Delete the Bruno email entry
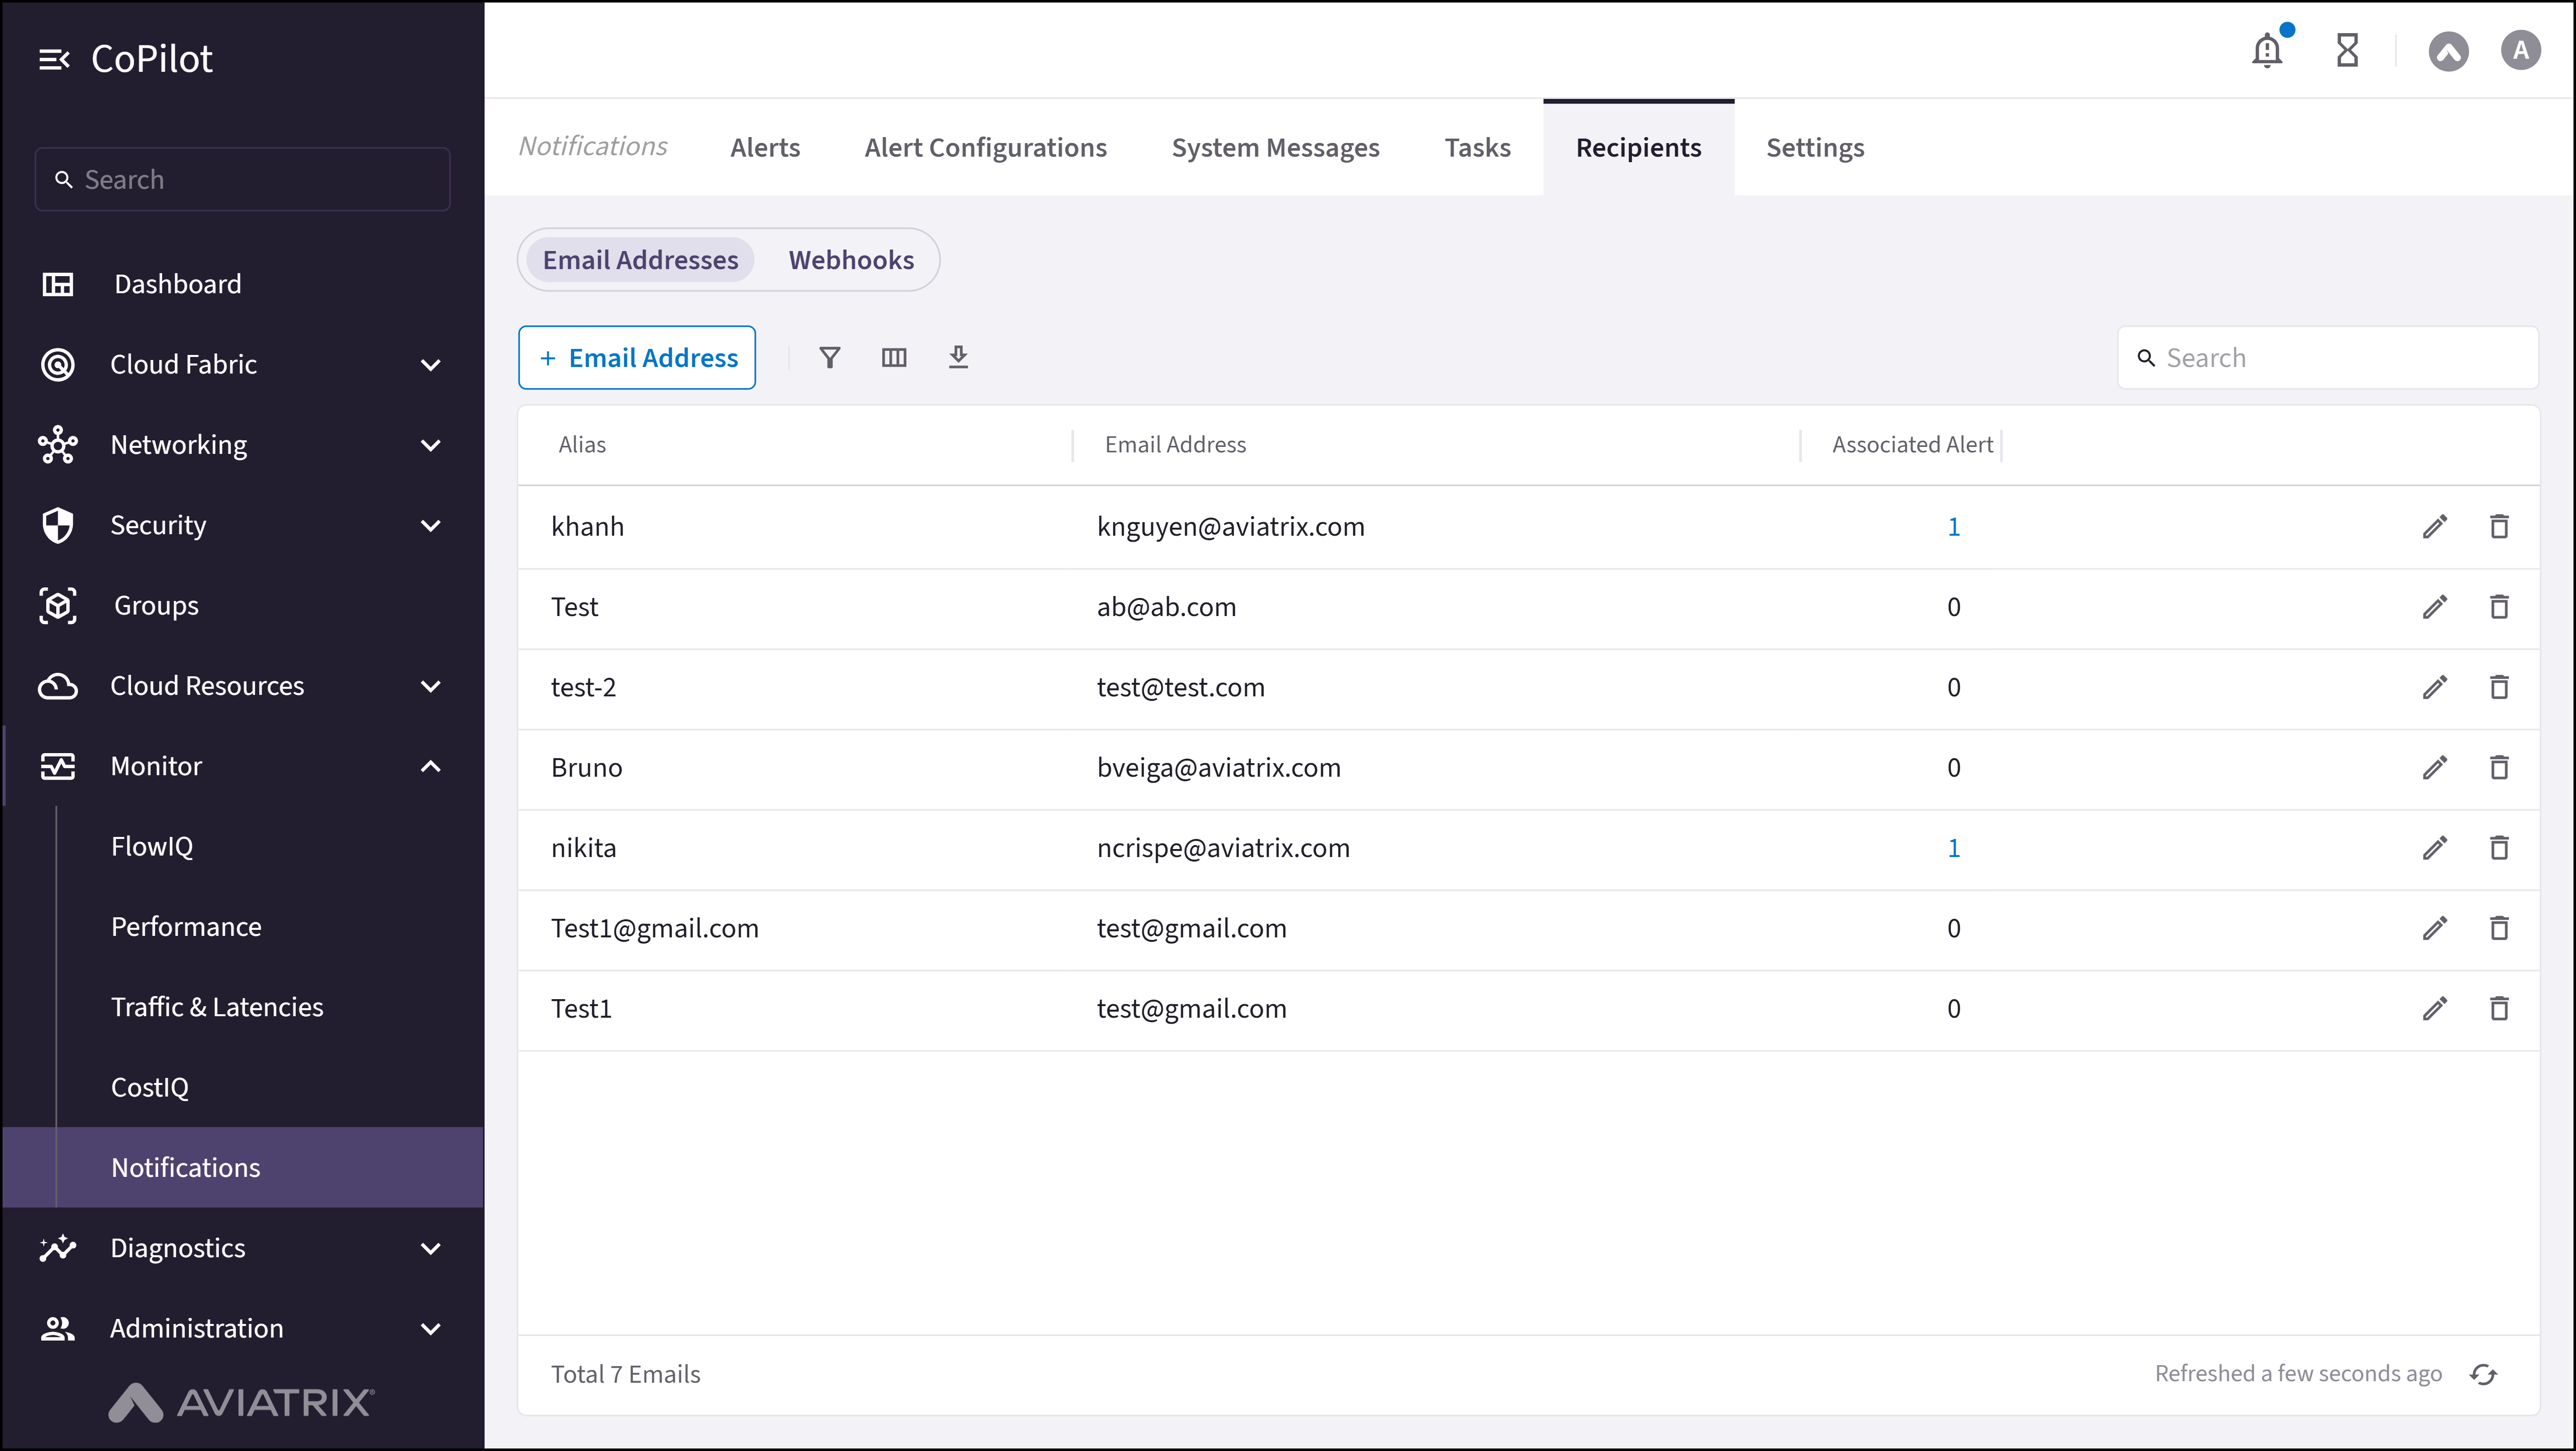 coord(2499,768)
